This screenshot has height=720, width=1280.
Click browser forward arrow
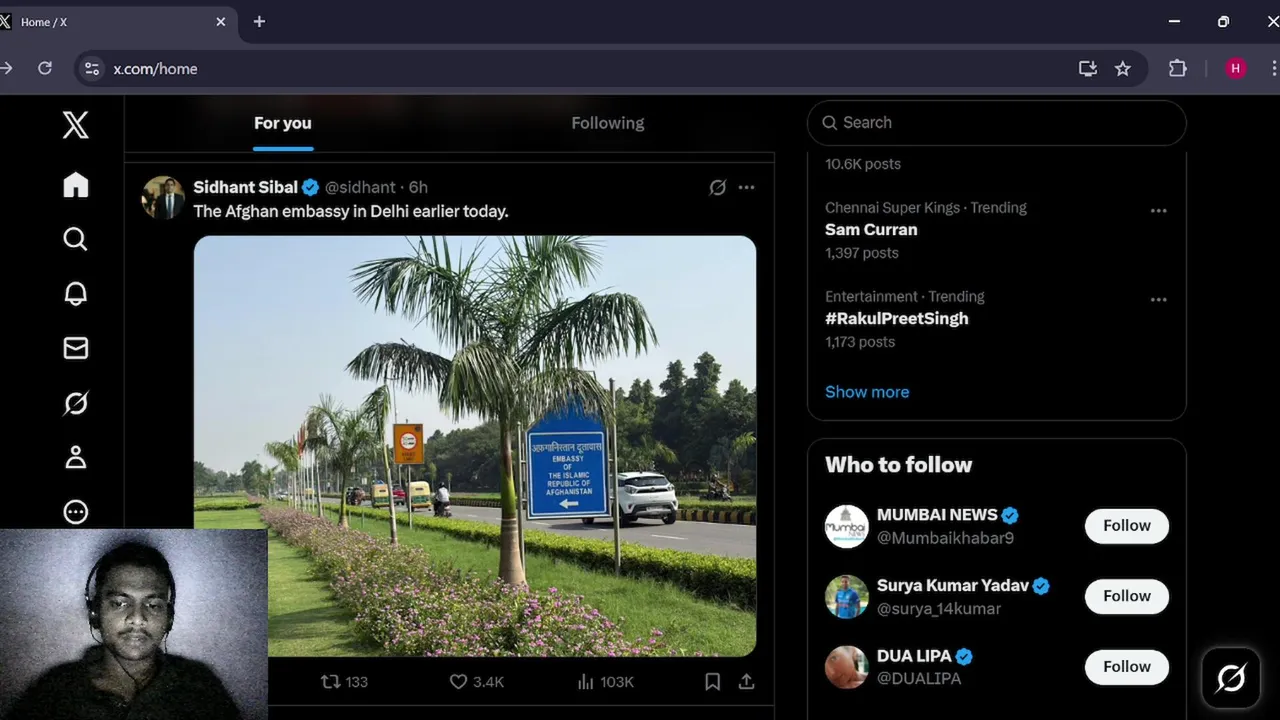pyautogui.click(x=7, y=68)
